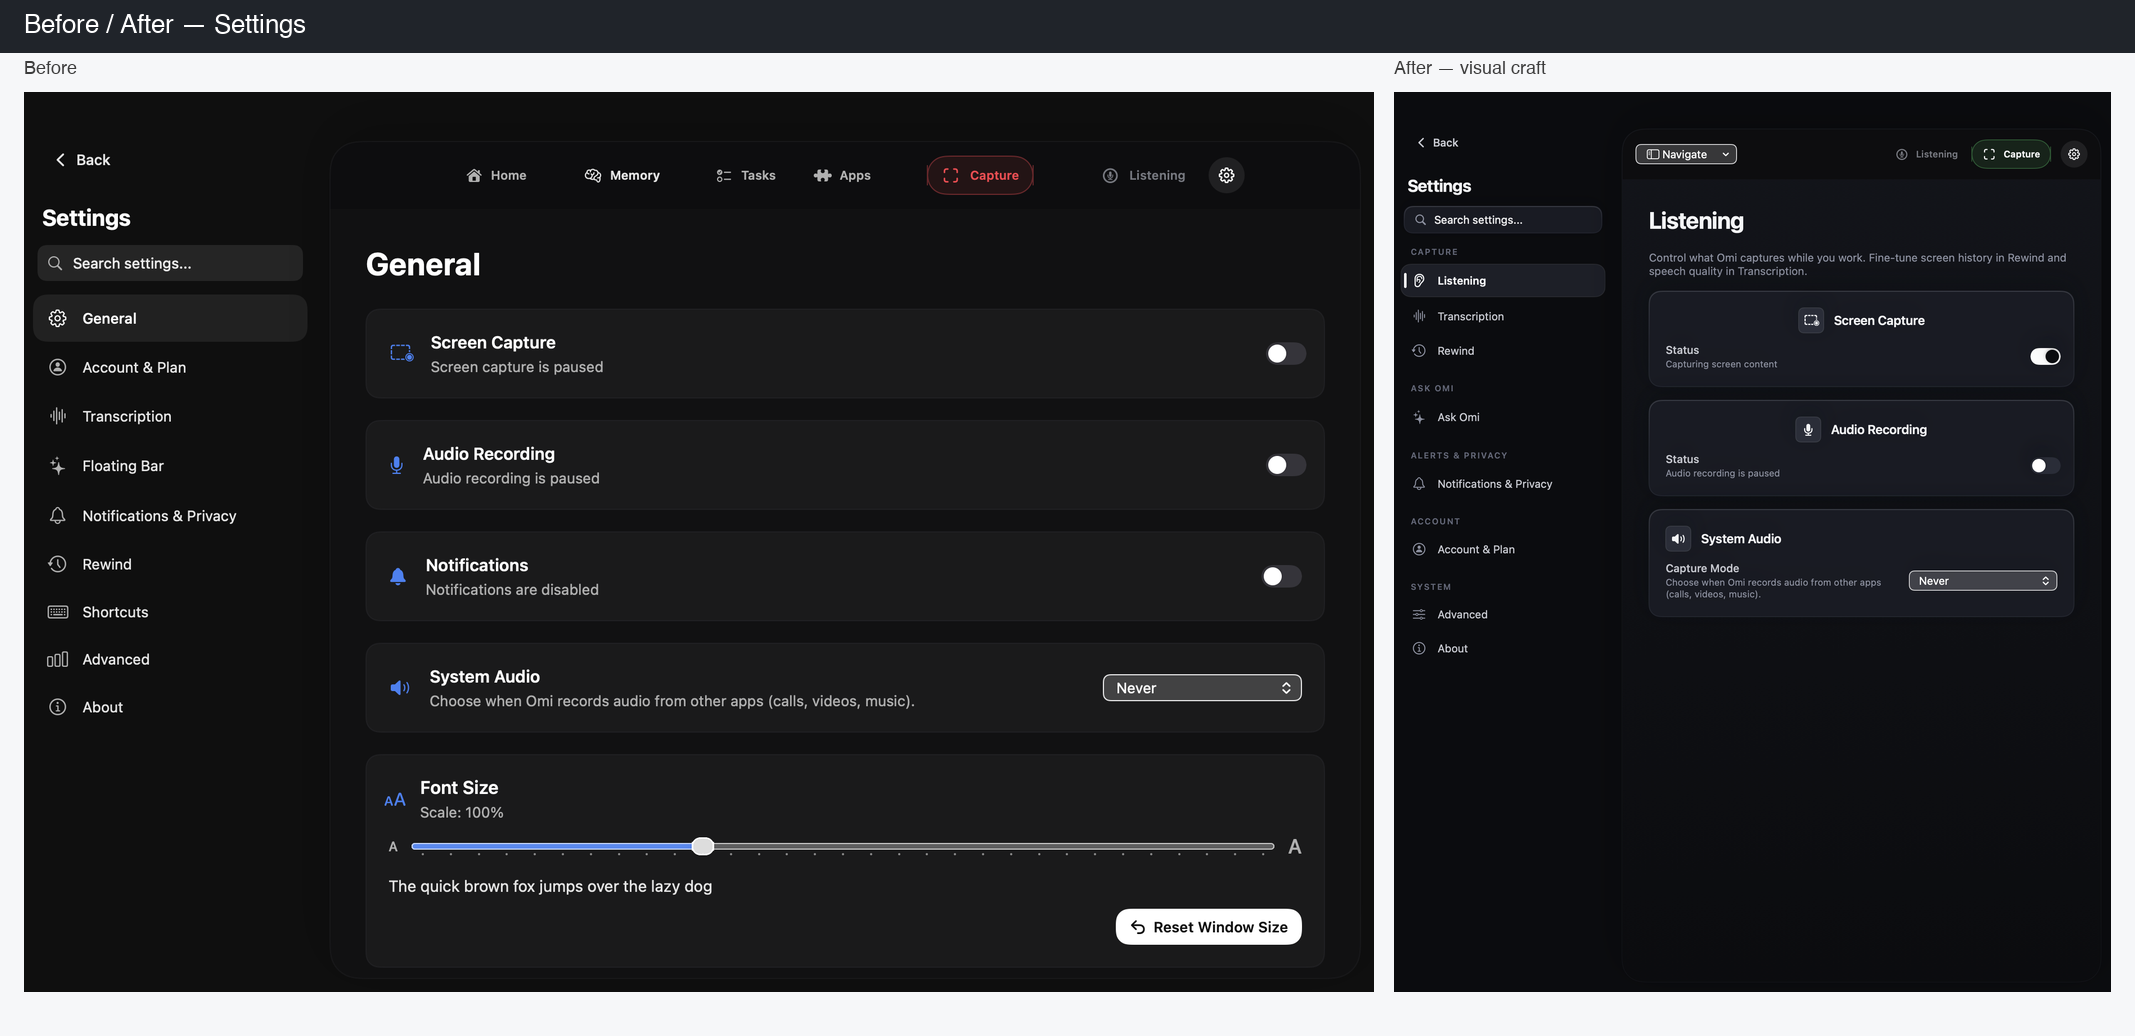
Task: Click the green Capture button in After bar
Action: click(2011, 154)
